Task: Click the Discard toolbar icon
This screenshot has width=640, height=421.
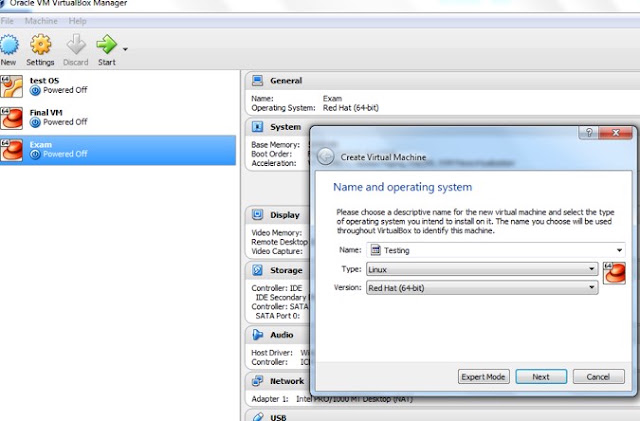Action: [76, 44]
